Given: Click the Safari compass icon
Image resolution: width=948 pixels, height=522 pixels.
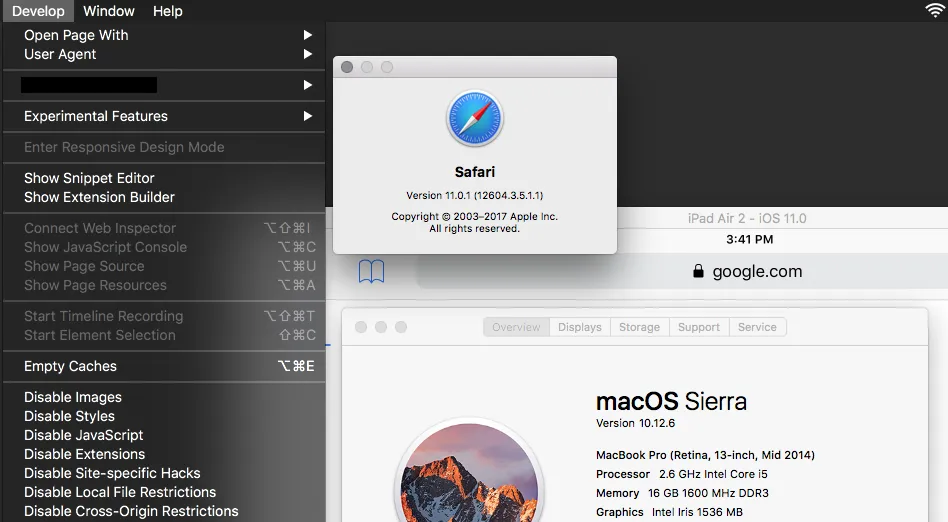Looking at the screenshot, I should click(x=475, y=119).
